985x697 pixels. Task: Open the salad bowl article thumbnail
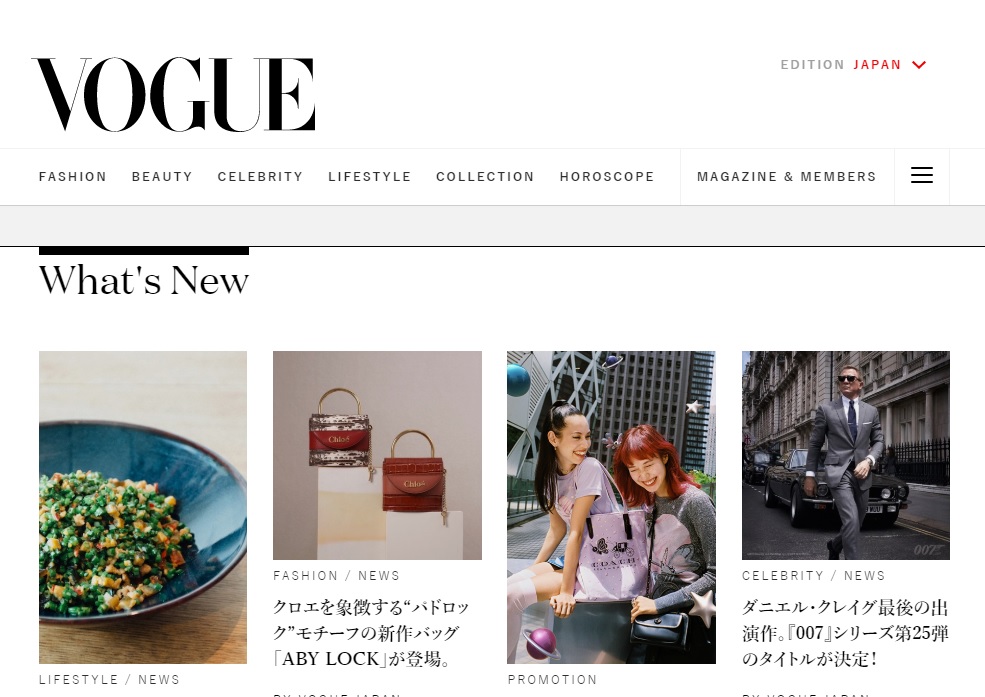(143, 507)
